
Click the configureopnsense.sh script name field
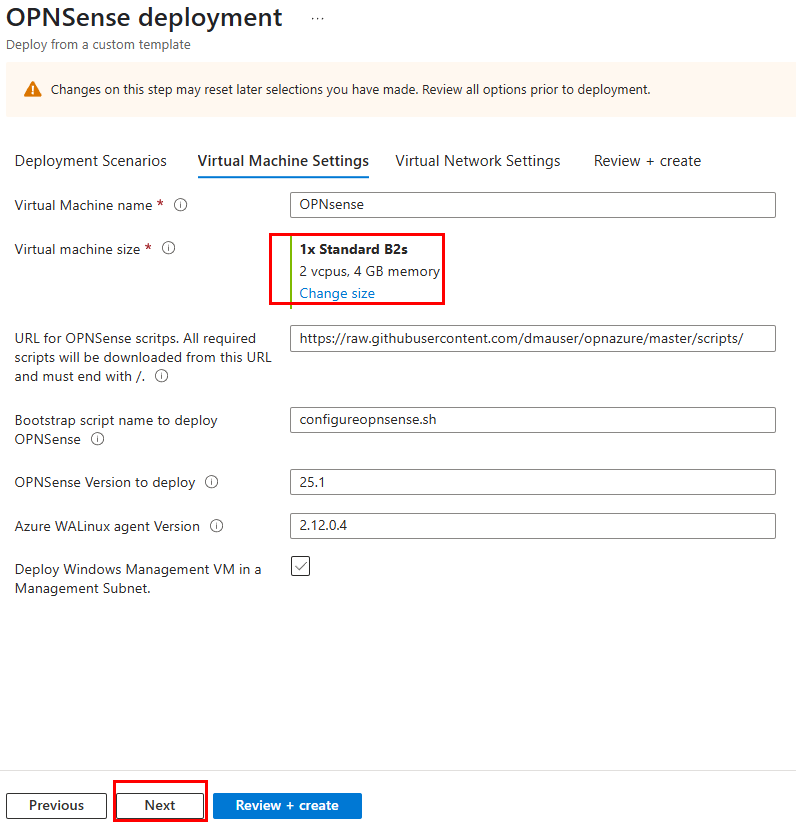click(533, 420)
